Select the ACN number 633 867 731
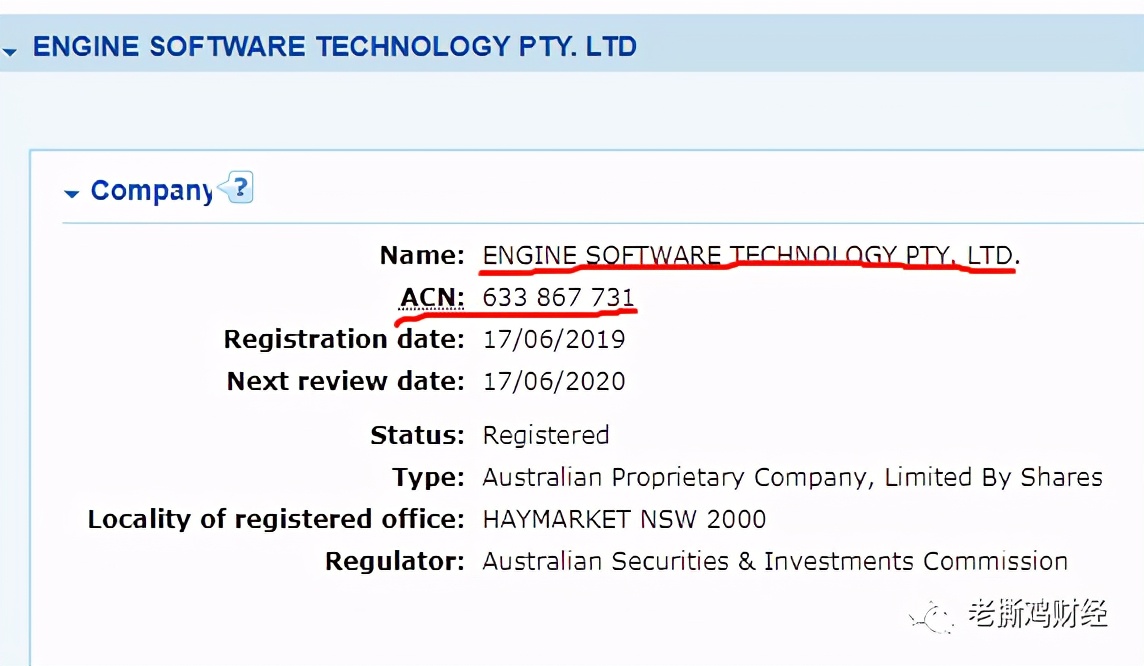This screenshot has width=1144, height=666. 558,298
